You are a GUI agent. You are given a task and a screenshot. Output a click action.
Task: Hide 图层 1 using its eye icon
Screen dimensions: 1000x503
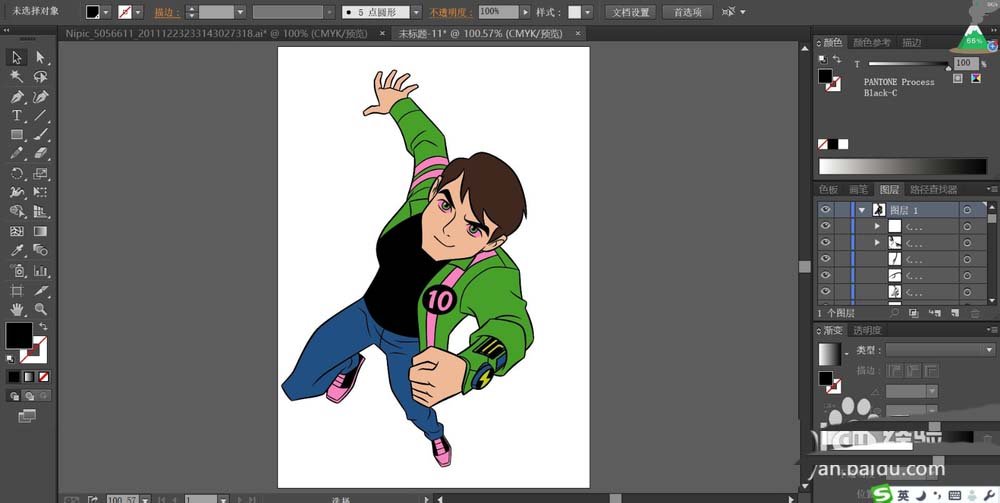(x=825, y=209)
